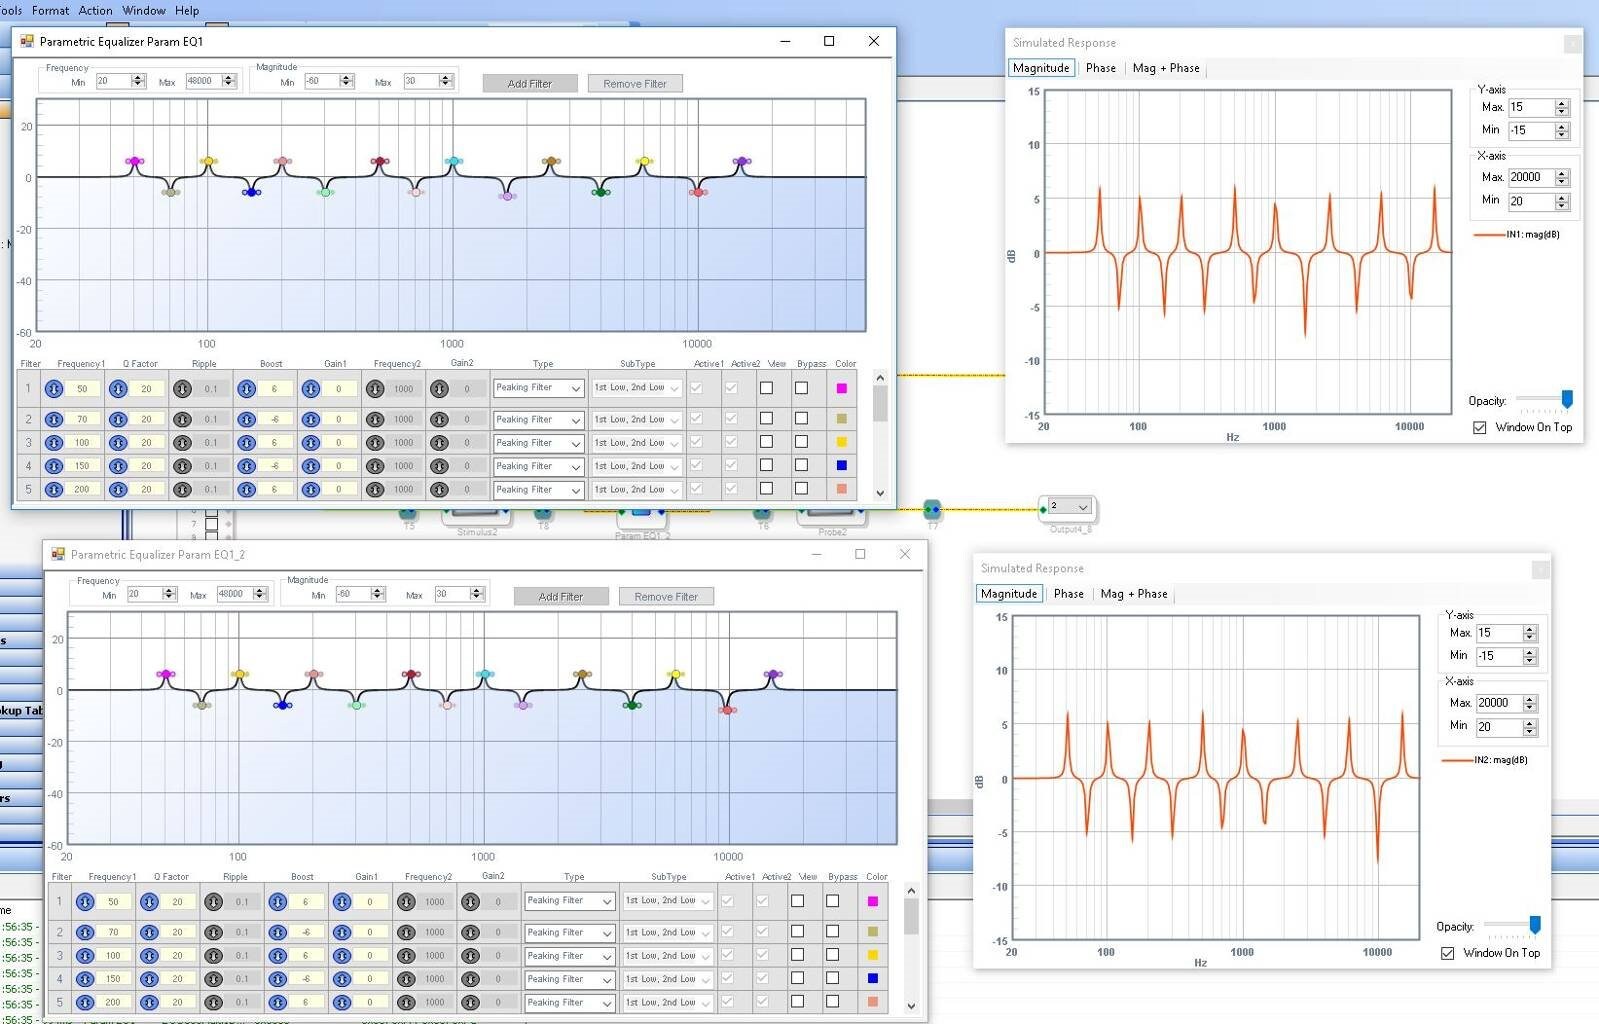Tick View checkbox for filter 1 in Param EQ1
This screenshot has width=1599, height=1024.
pyautogui.click(x=766, y=388)
